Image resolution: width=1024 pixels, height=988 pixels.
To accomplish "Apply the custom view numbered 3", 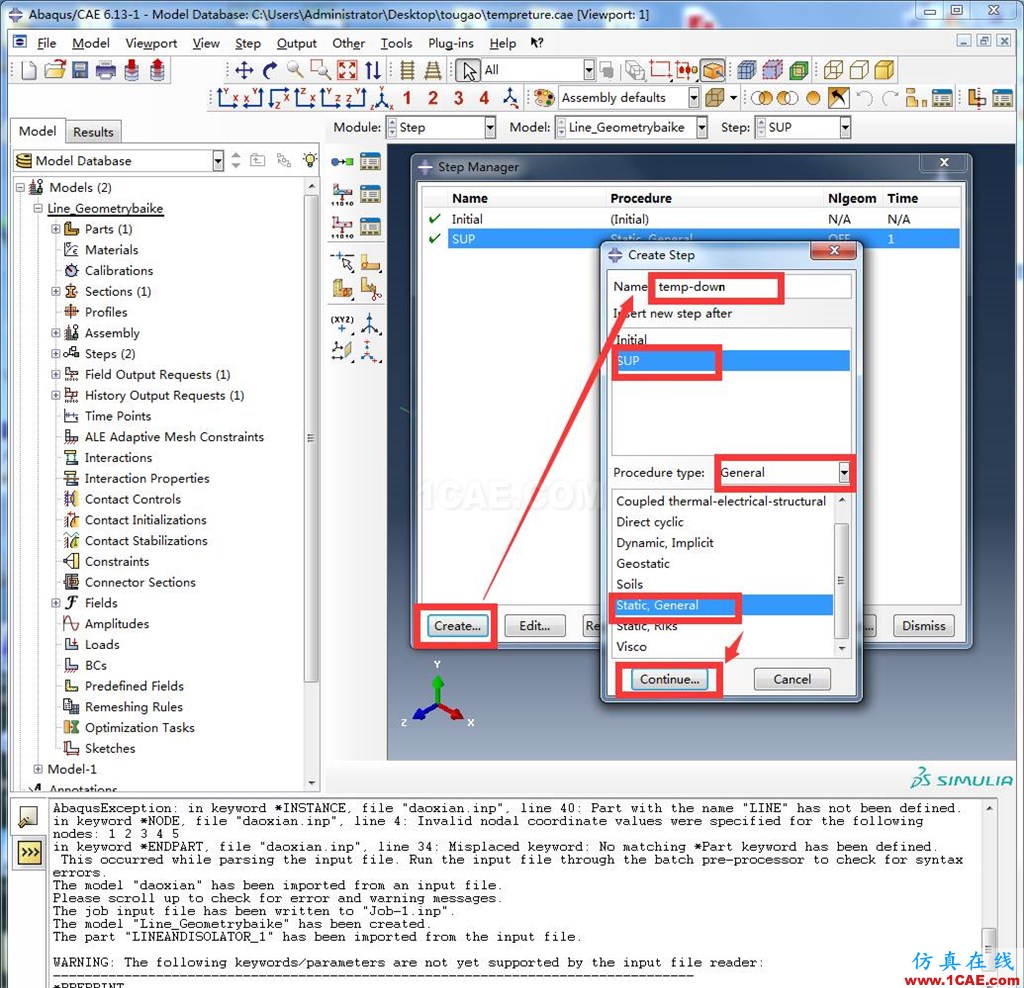I will coord(458,99).
